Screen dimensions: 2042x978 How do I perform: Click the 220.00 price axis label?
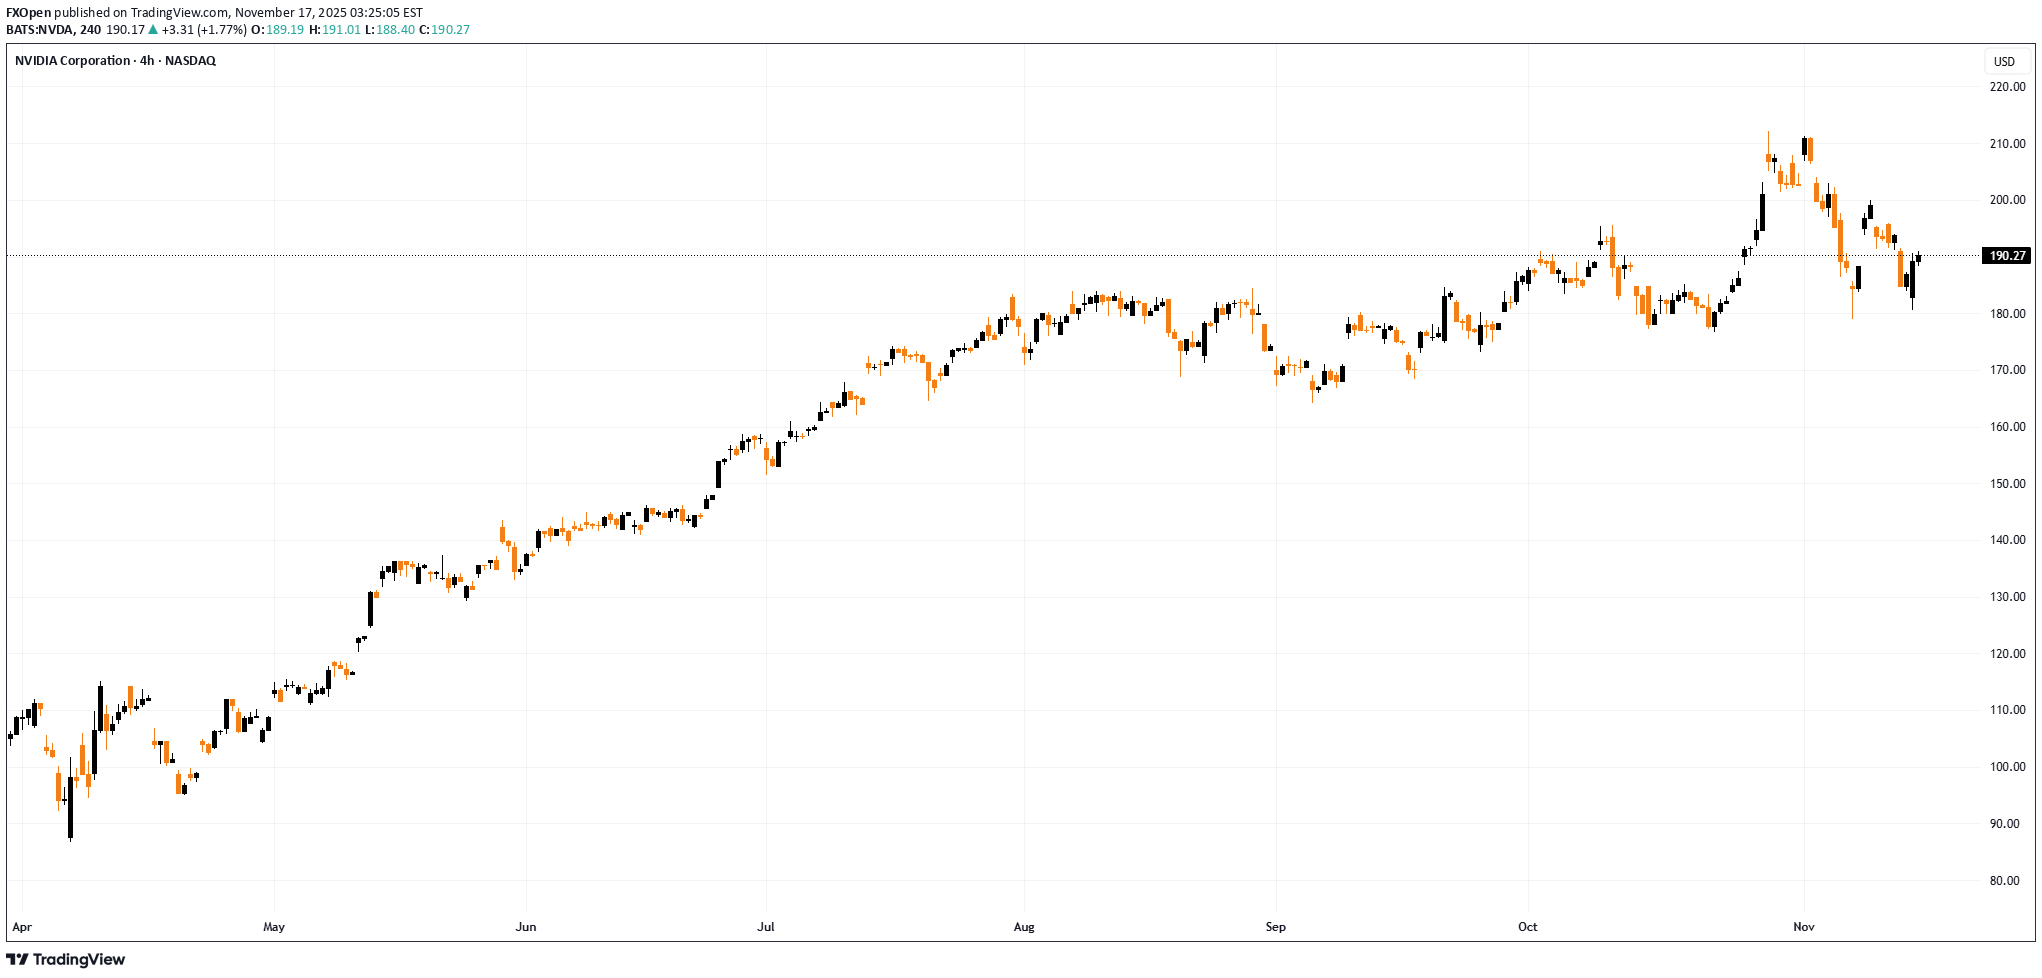[2007, 87]
